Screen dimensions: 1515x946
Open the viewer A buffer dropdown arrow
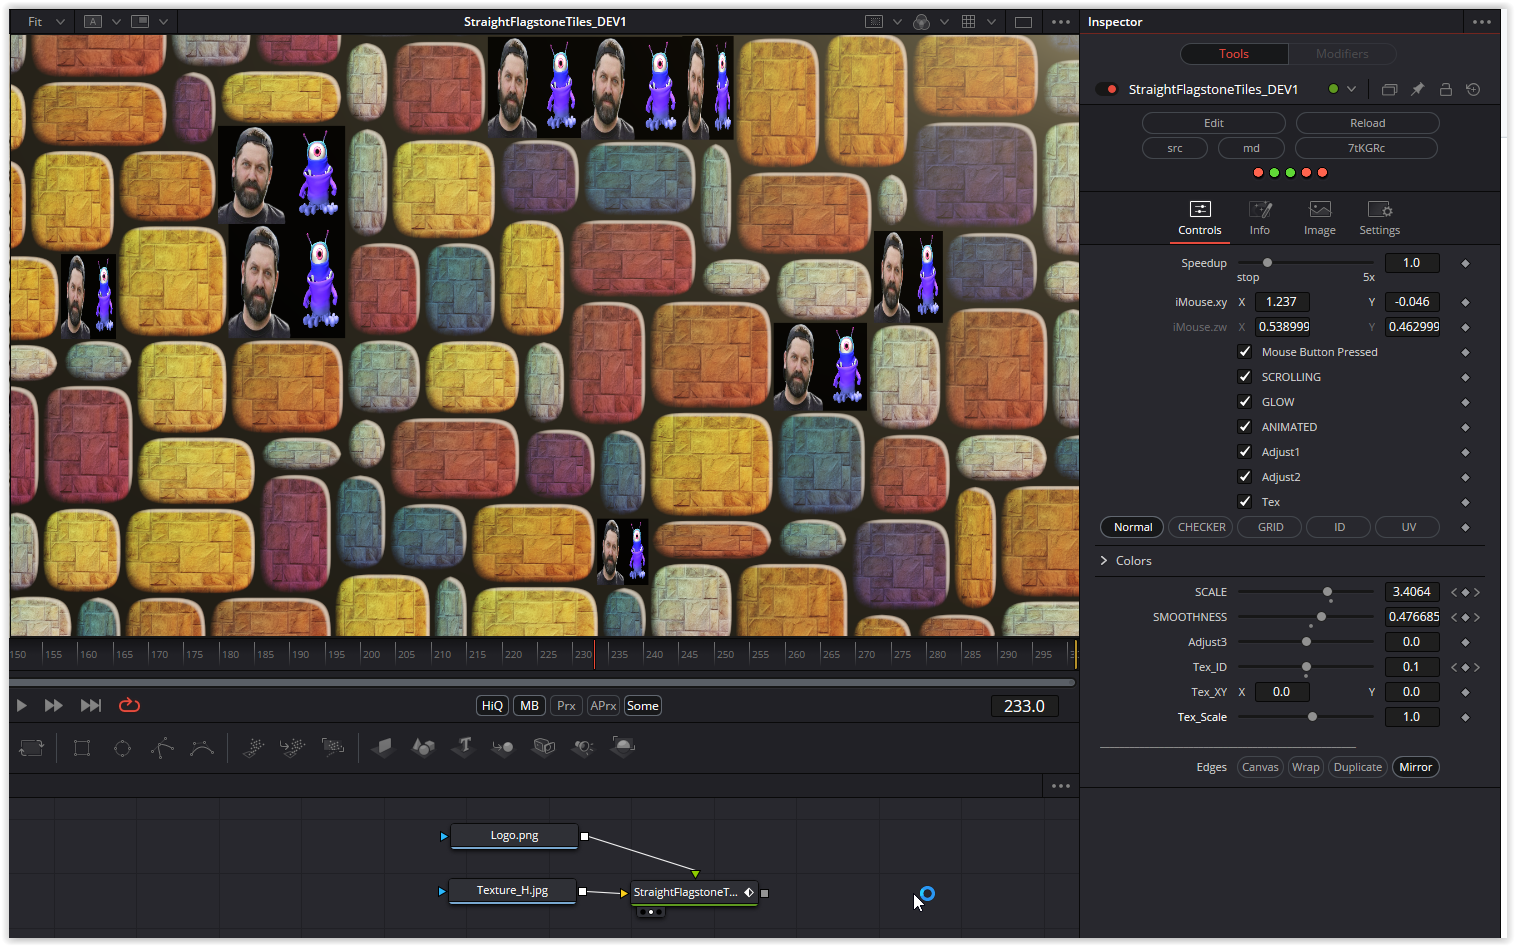click(x=116, y=22)
